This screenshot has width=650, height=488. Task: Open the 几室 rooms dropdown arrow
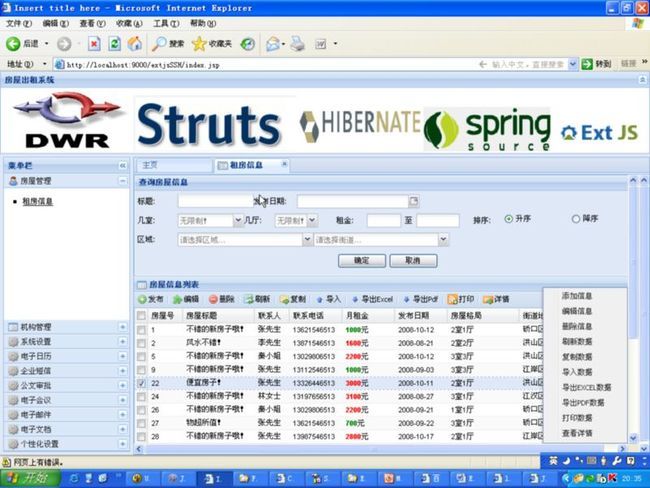(x=238, y=221)
